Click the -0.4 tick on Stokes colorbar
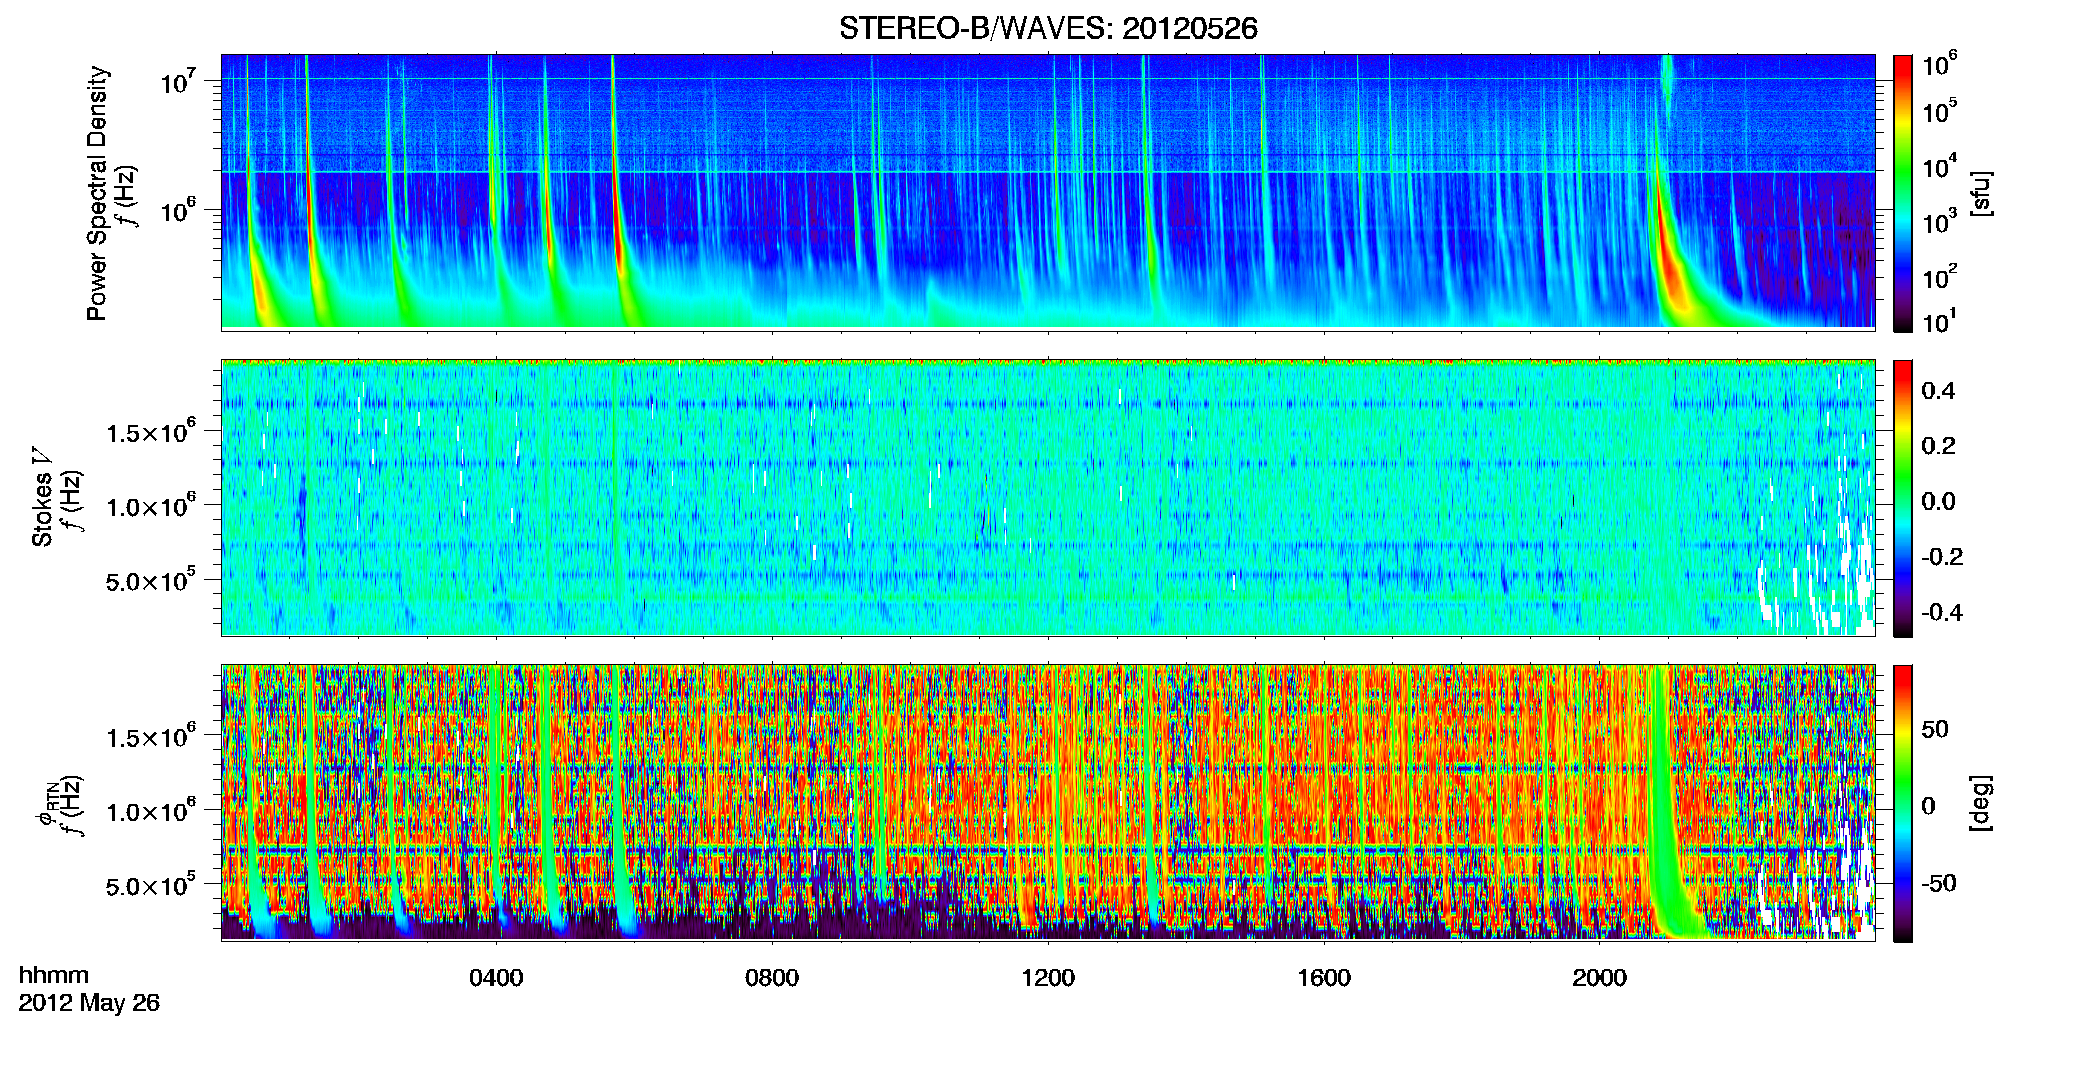2096x1080 pixels. [1942, 612]
